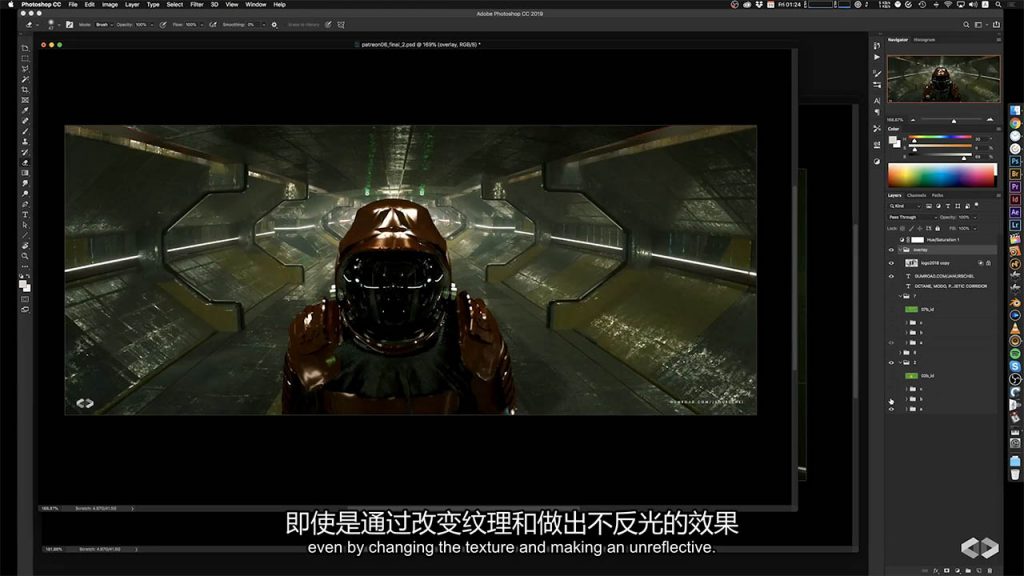1024x576 pixels.
Task: Collapse layer group 7
Action: click(x=900, y=296)
